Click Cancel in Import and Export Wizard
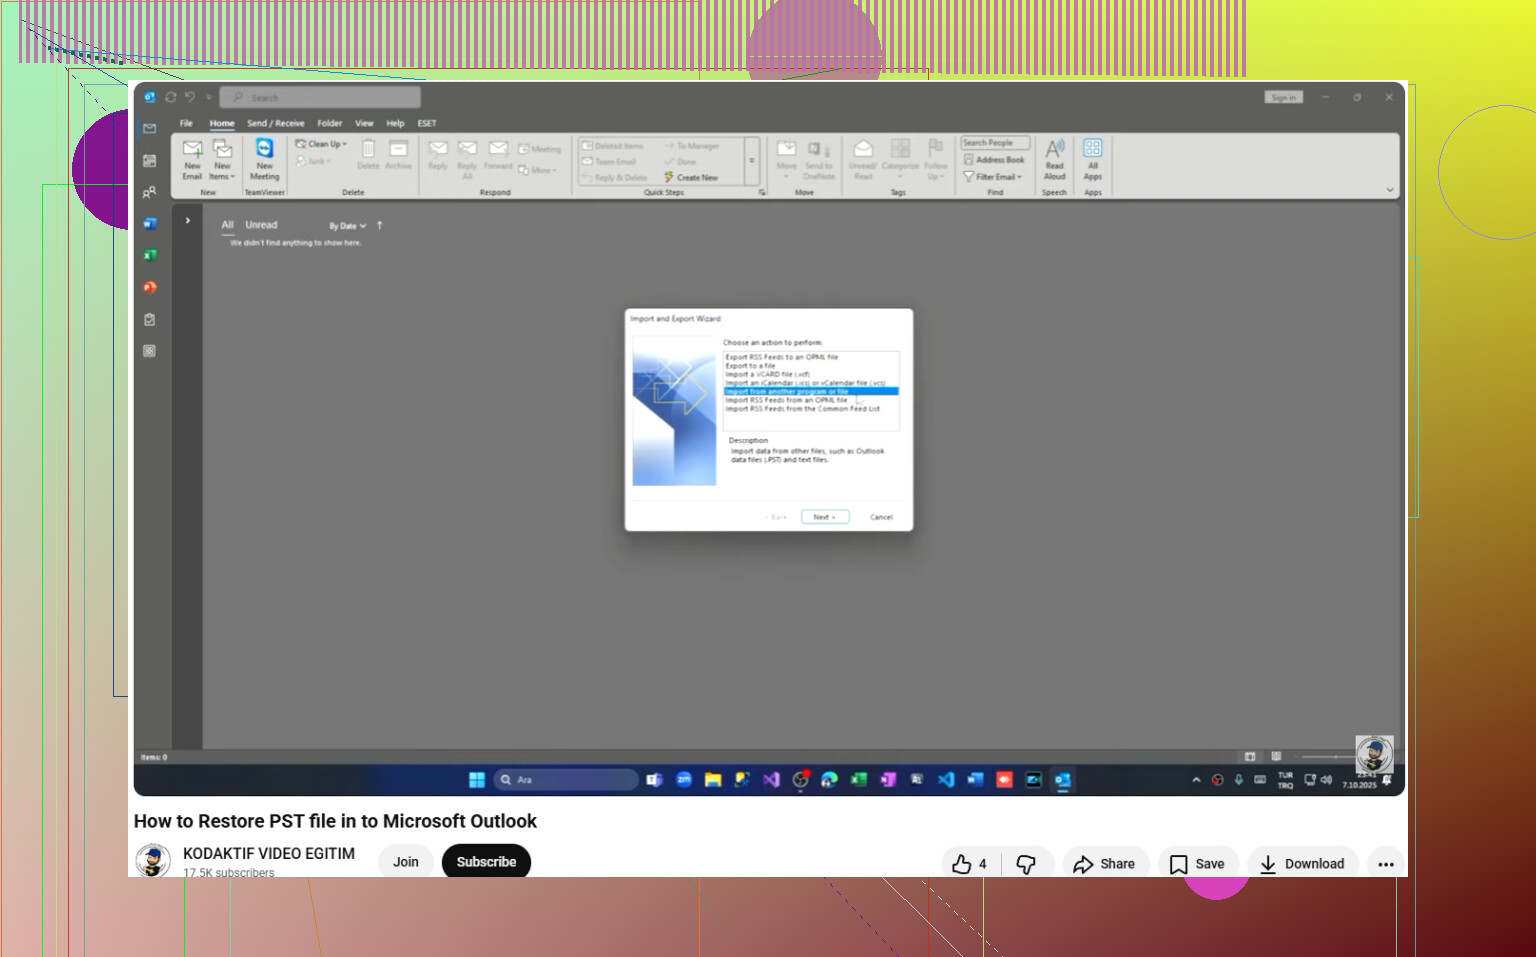Screen dimensions: 1536x957 (x=881, y=517)
